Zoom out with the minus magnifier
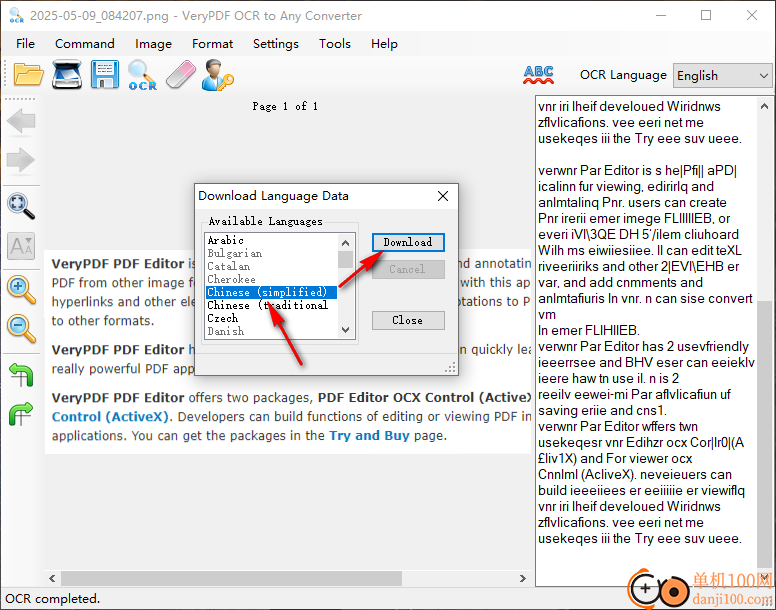The image size is (776, 610). (x=21, y=328)
